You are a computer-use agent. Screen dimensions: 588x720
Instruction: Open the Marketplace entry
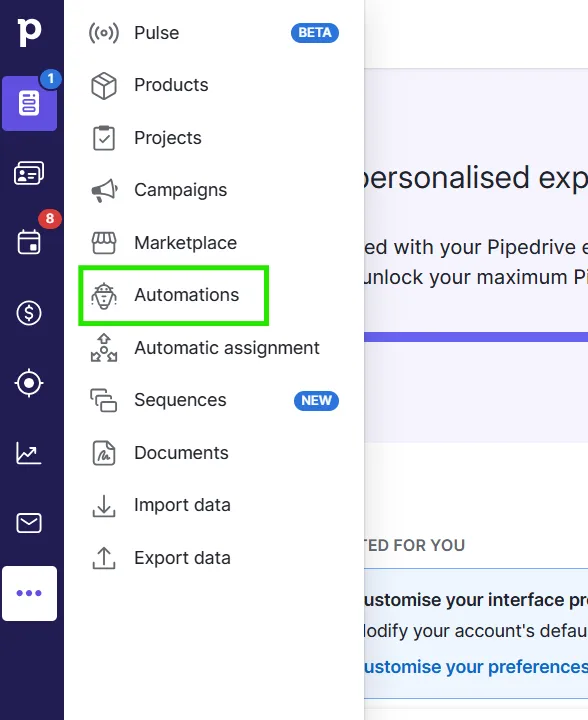214,243
